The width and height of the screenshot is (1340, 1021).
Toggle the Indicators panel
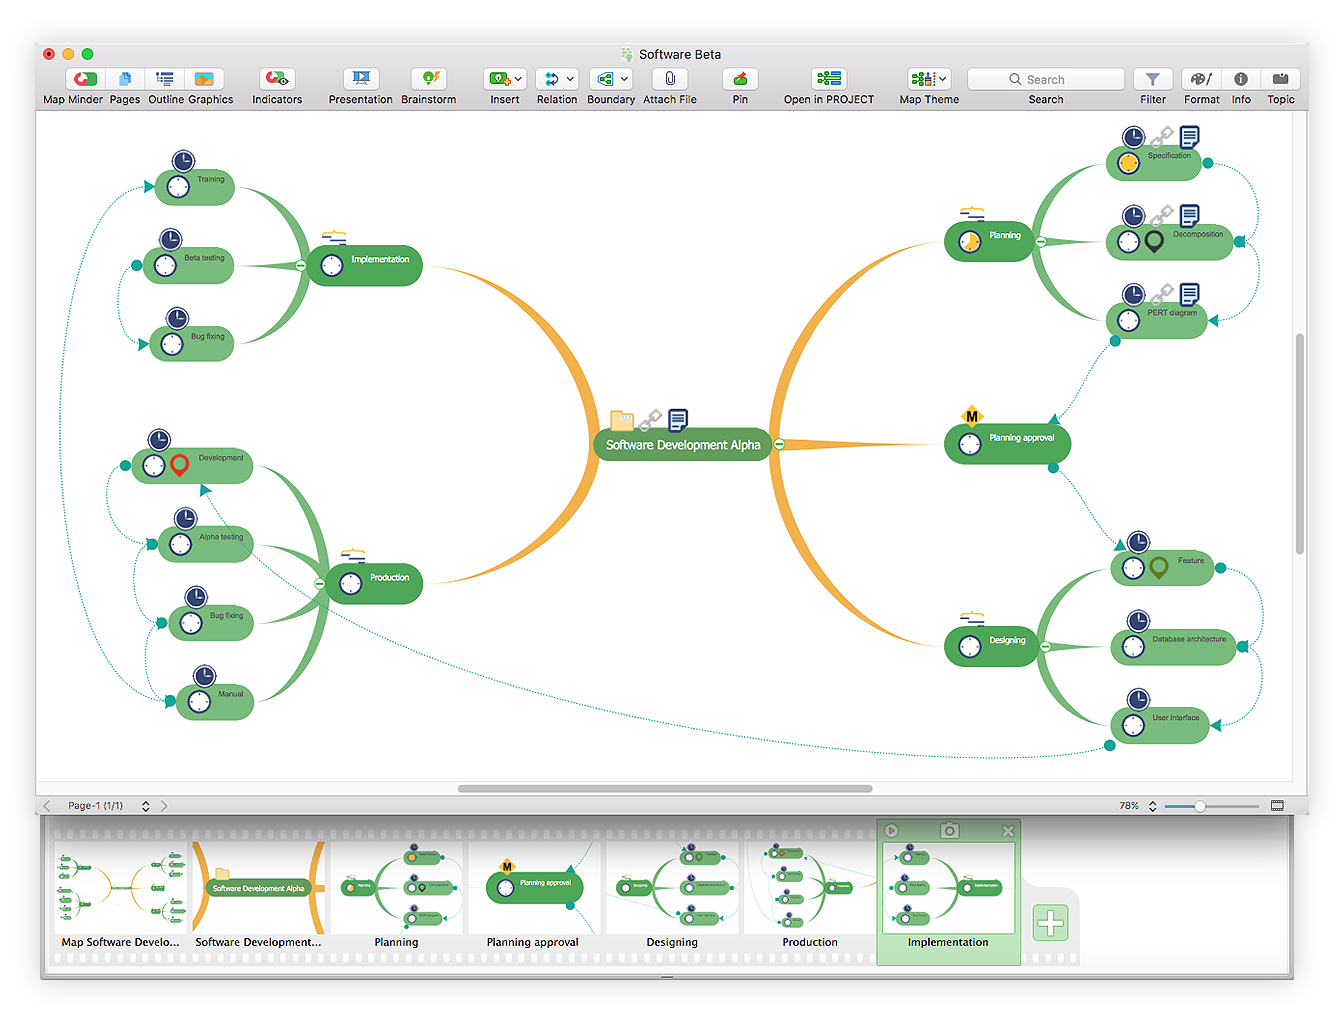click(x=277, y=79)
